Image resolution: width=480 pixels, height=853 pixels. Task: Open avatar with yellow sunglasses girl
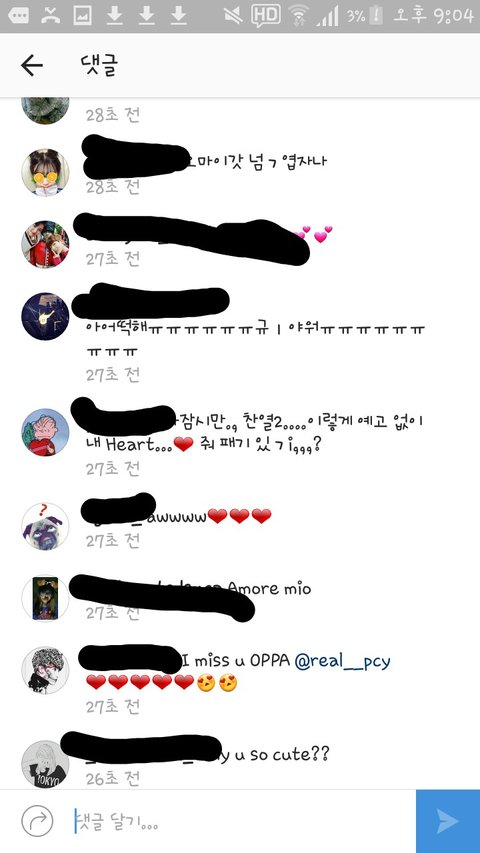tap(45, 172)
